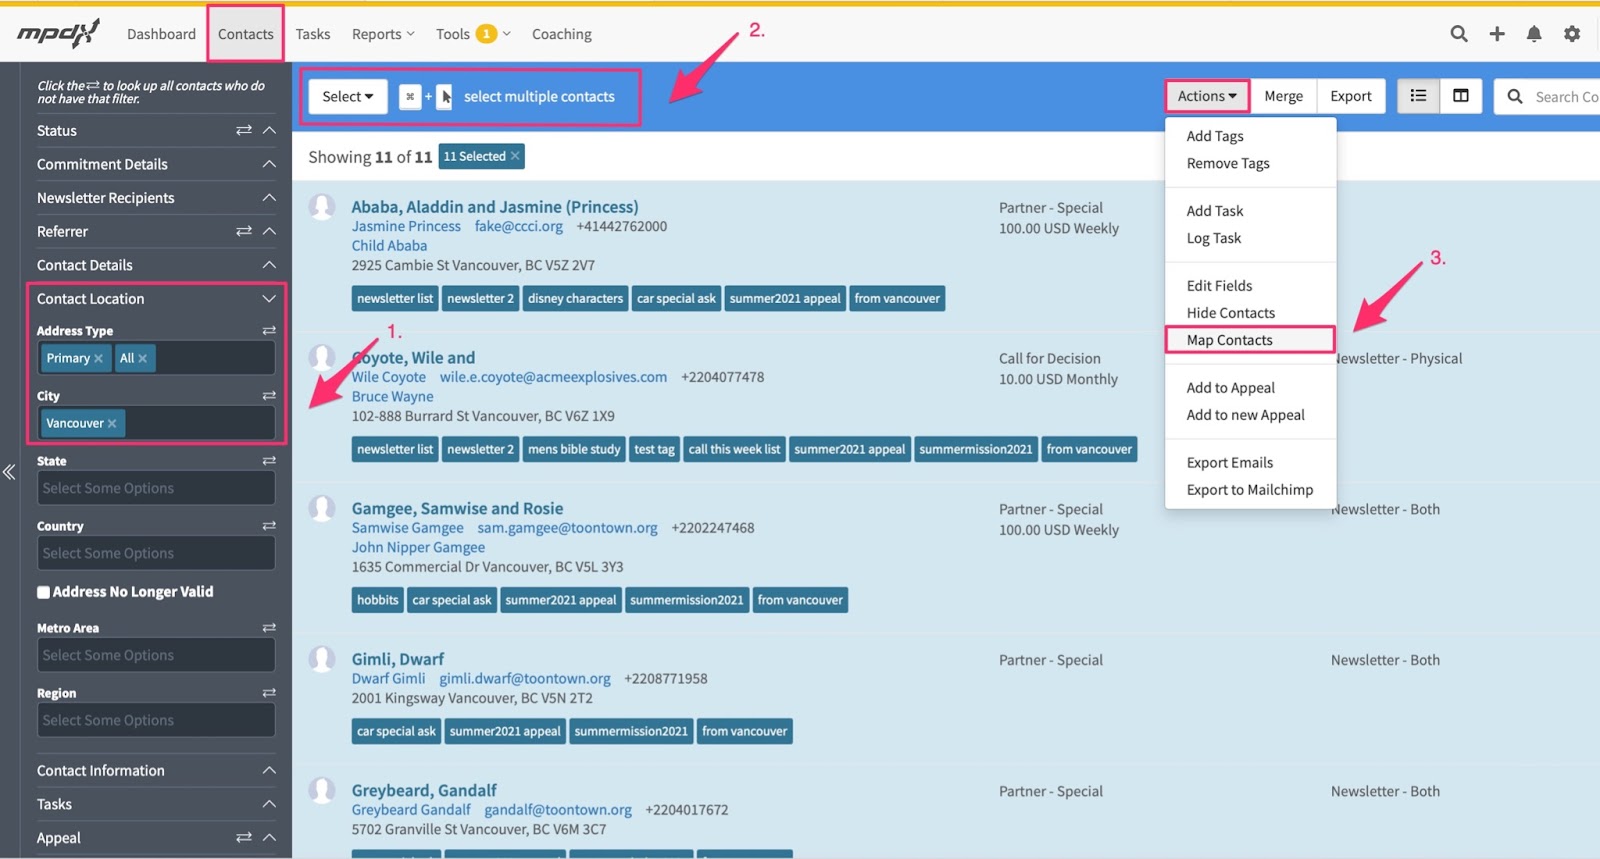Click the Country filter select box

(156, 553)
